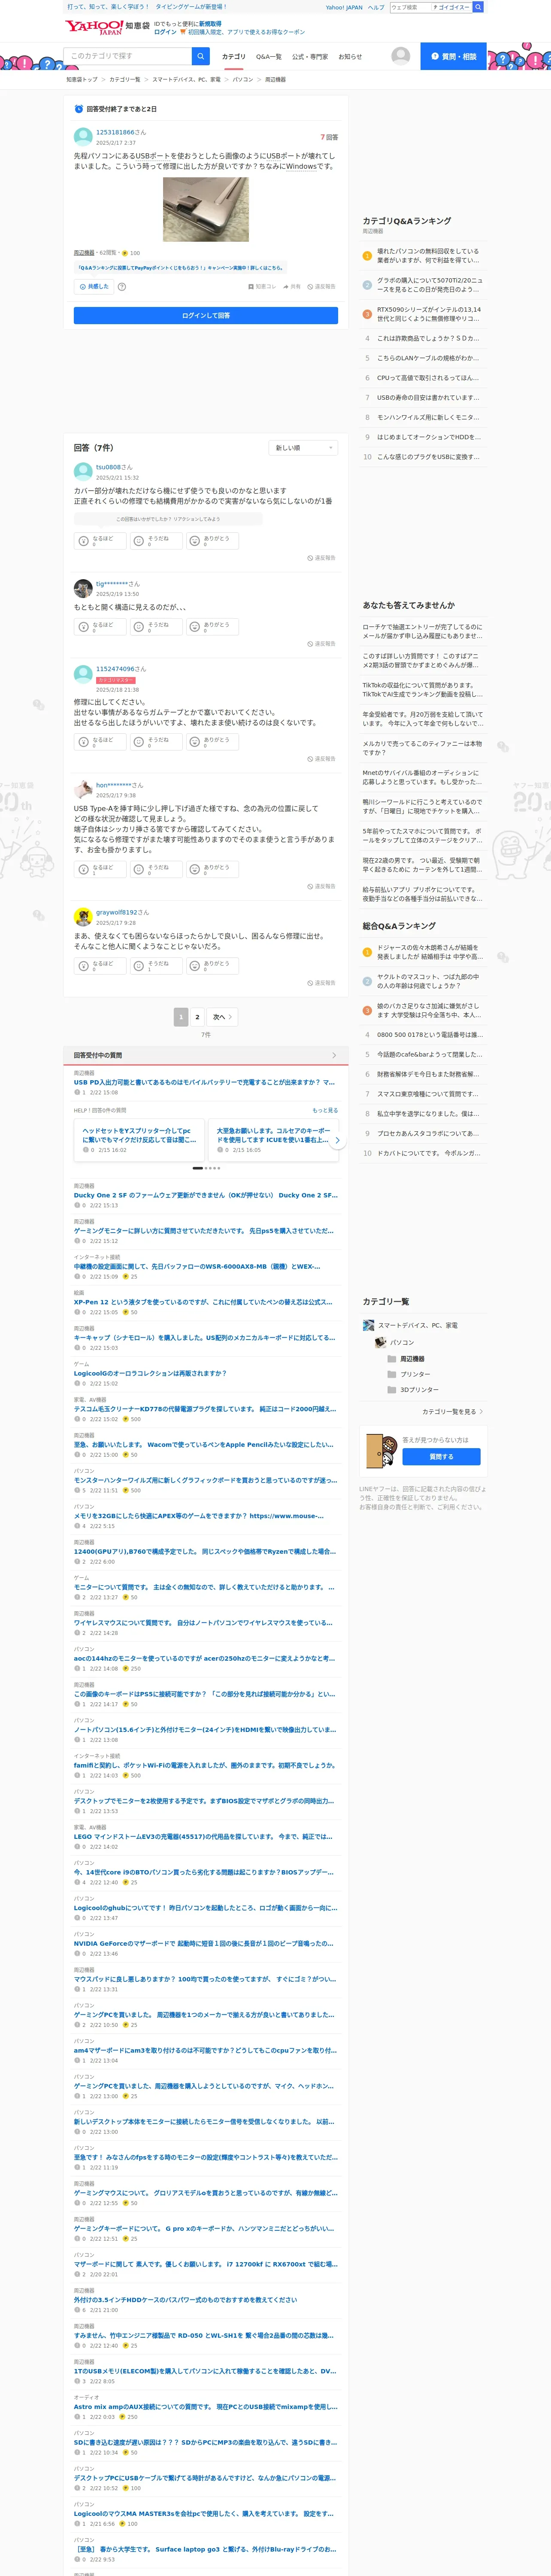Screen dimensions: 551x2576
Task: Open the Ducky One 2 SF firmware question
Action: (205, 1195)
